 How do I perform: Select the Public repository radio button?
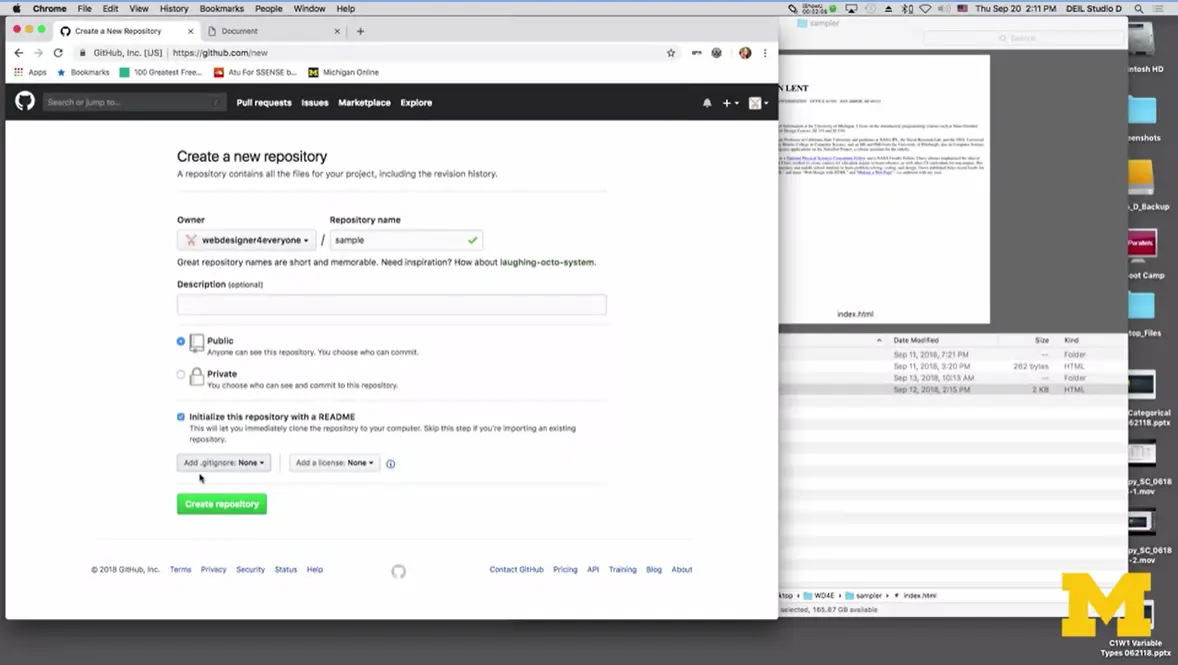(180, 341)
